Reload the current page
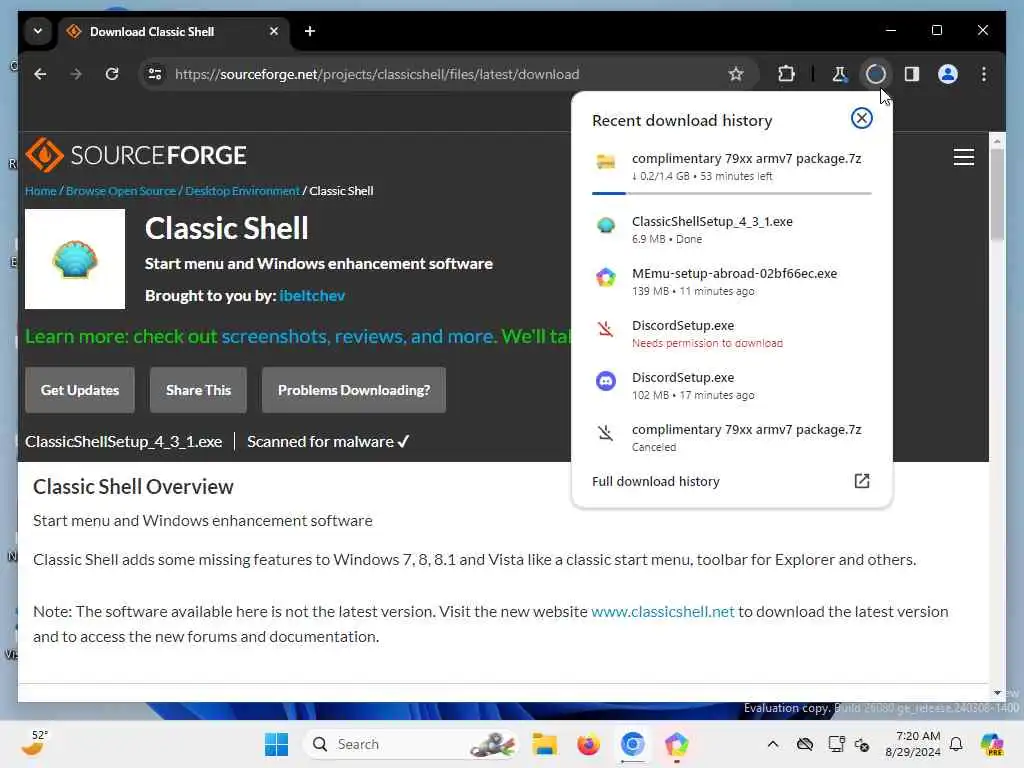This screenshot has width=1024, height=768. tap(112, 74)
